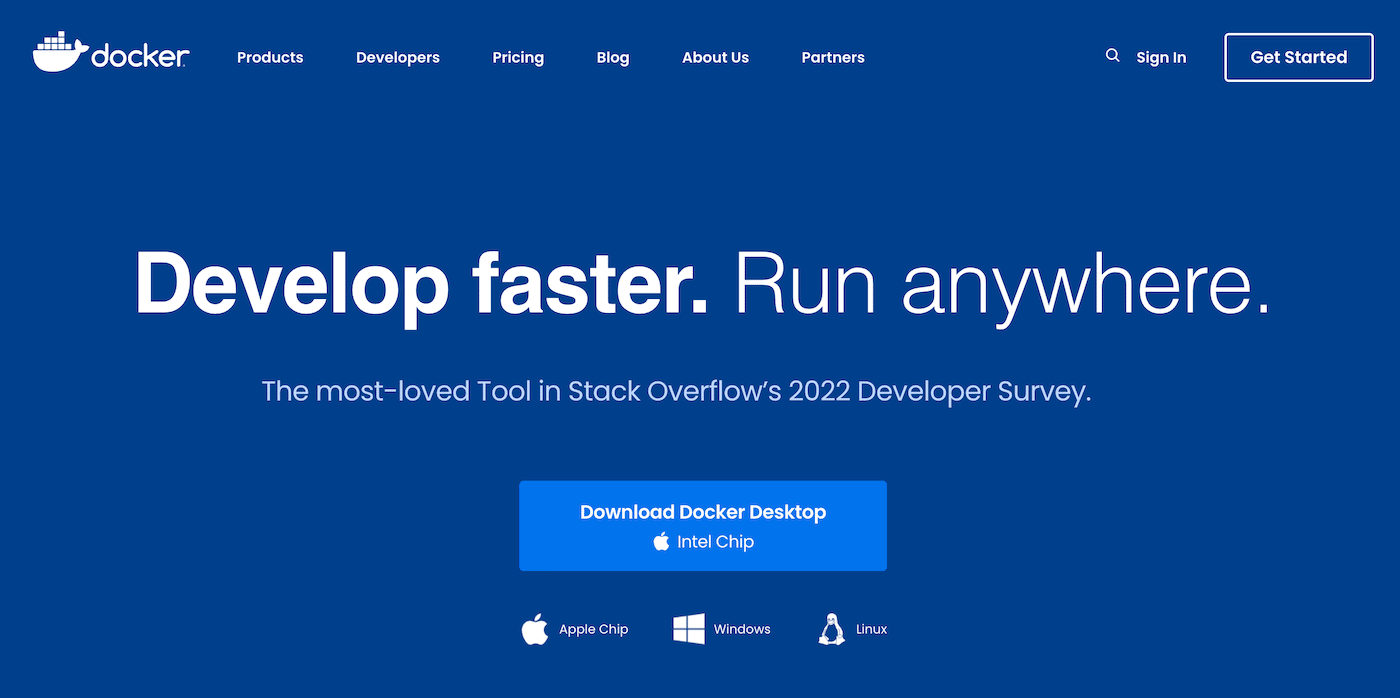Open the Sign In link
The image size is (1400, 698).
click(x=1161, y=57)
